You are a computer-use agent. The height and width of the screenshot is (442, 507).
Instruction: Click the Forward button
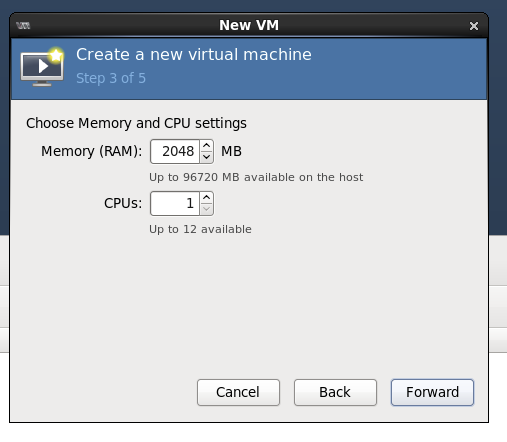[x=432, y=392]
